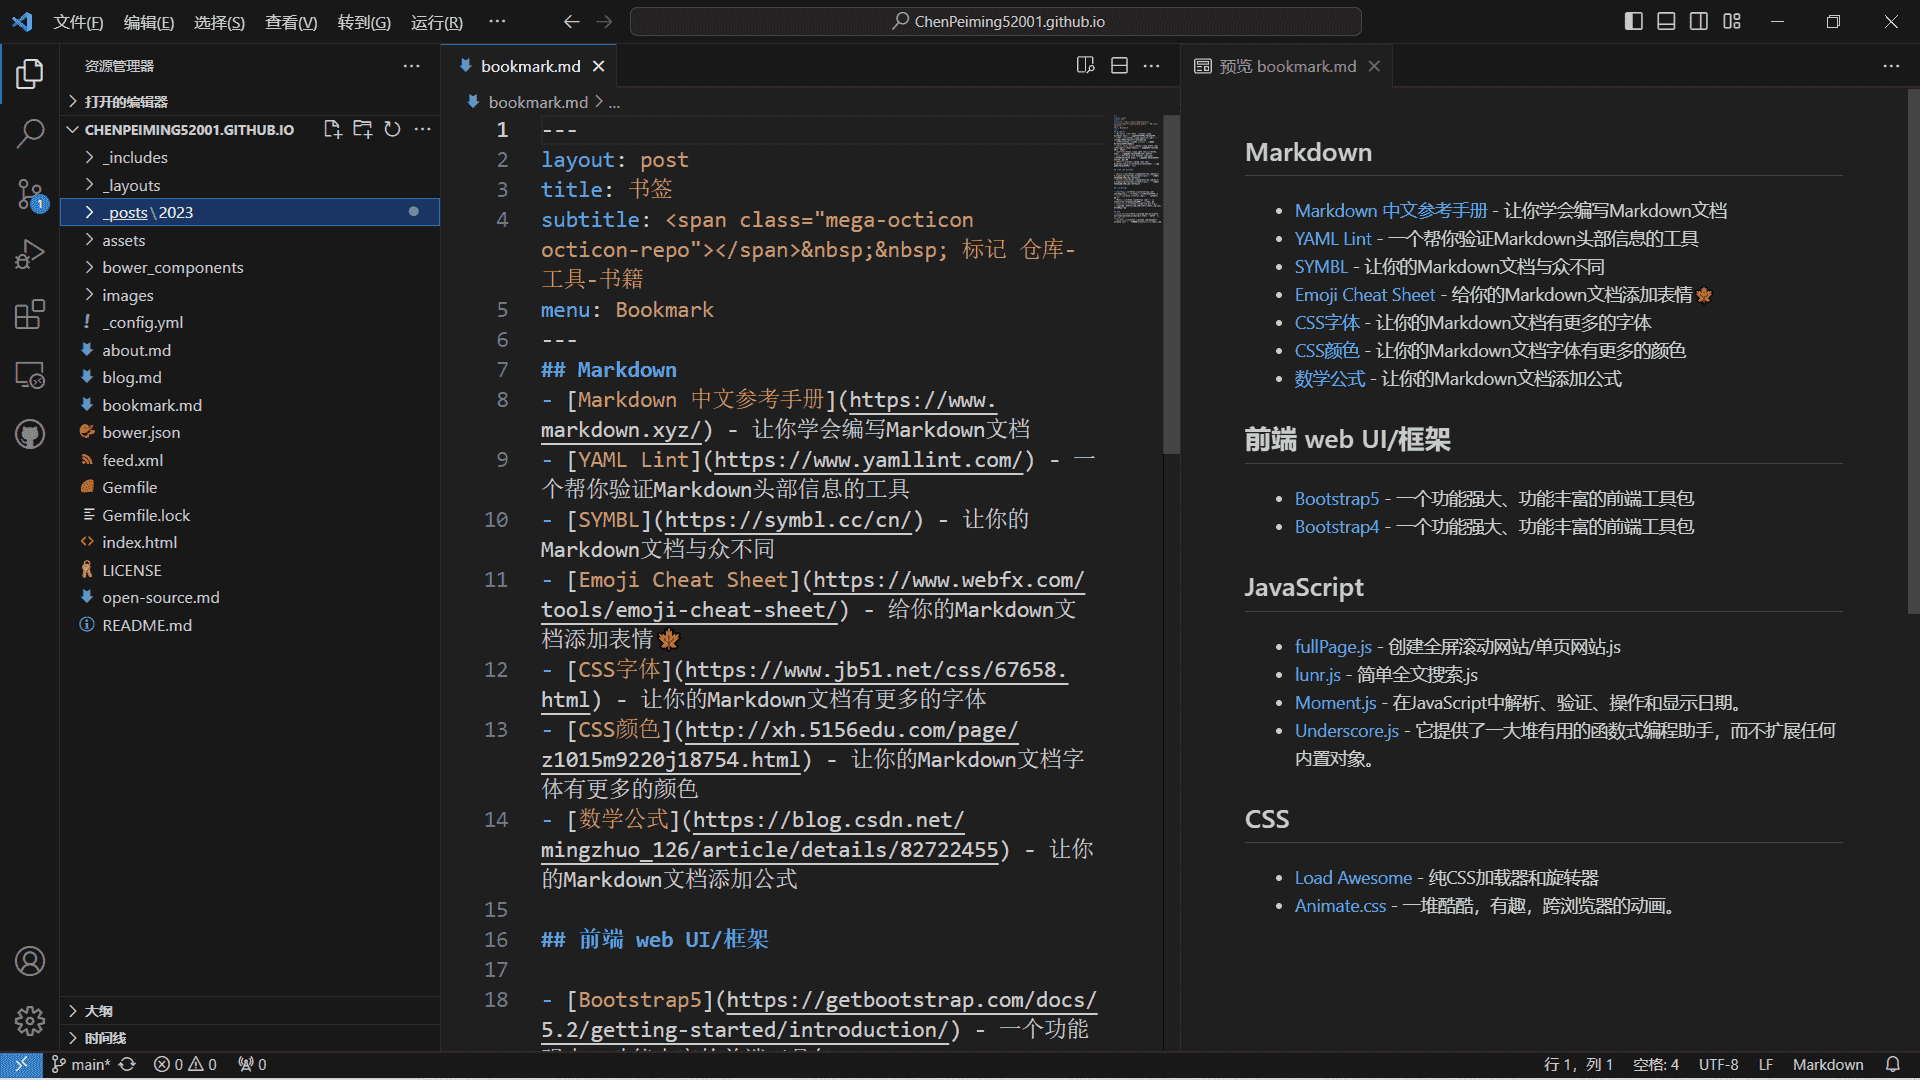Open notifications bell in status bar
Image resolution: width=1920 pixels, height=1080 pixels.
tap(1893, 1065)
